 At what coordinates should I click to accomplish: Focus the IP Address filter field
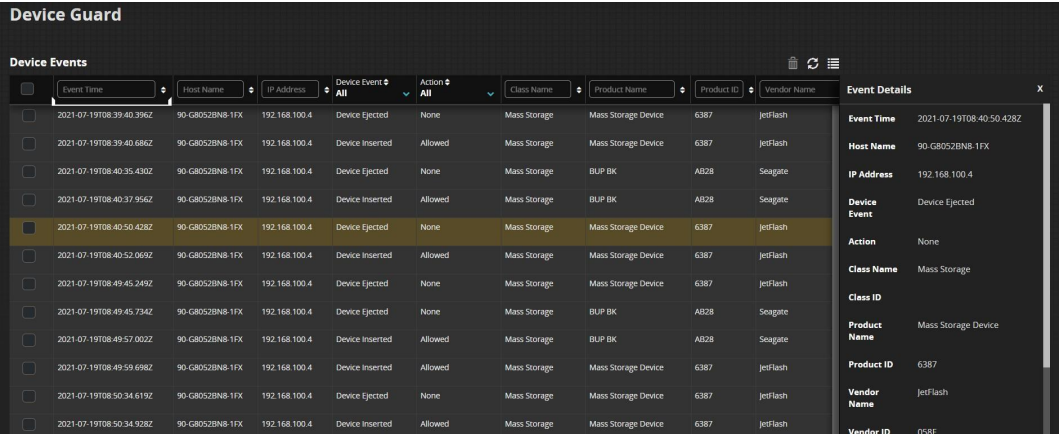pos(290,89)
